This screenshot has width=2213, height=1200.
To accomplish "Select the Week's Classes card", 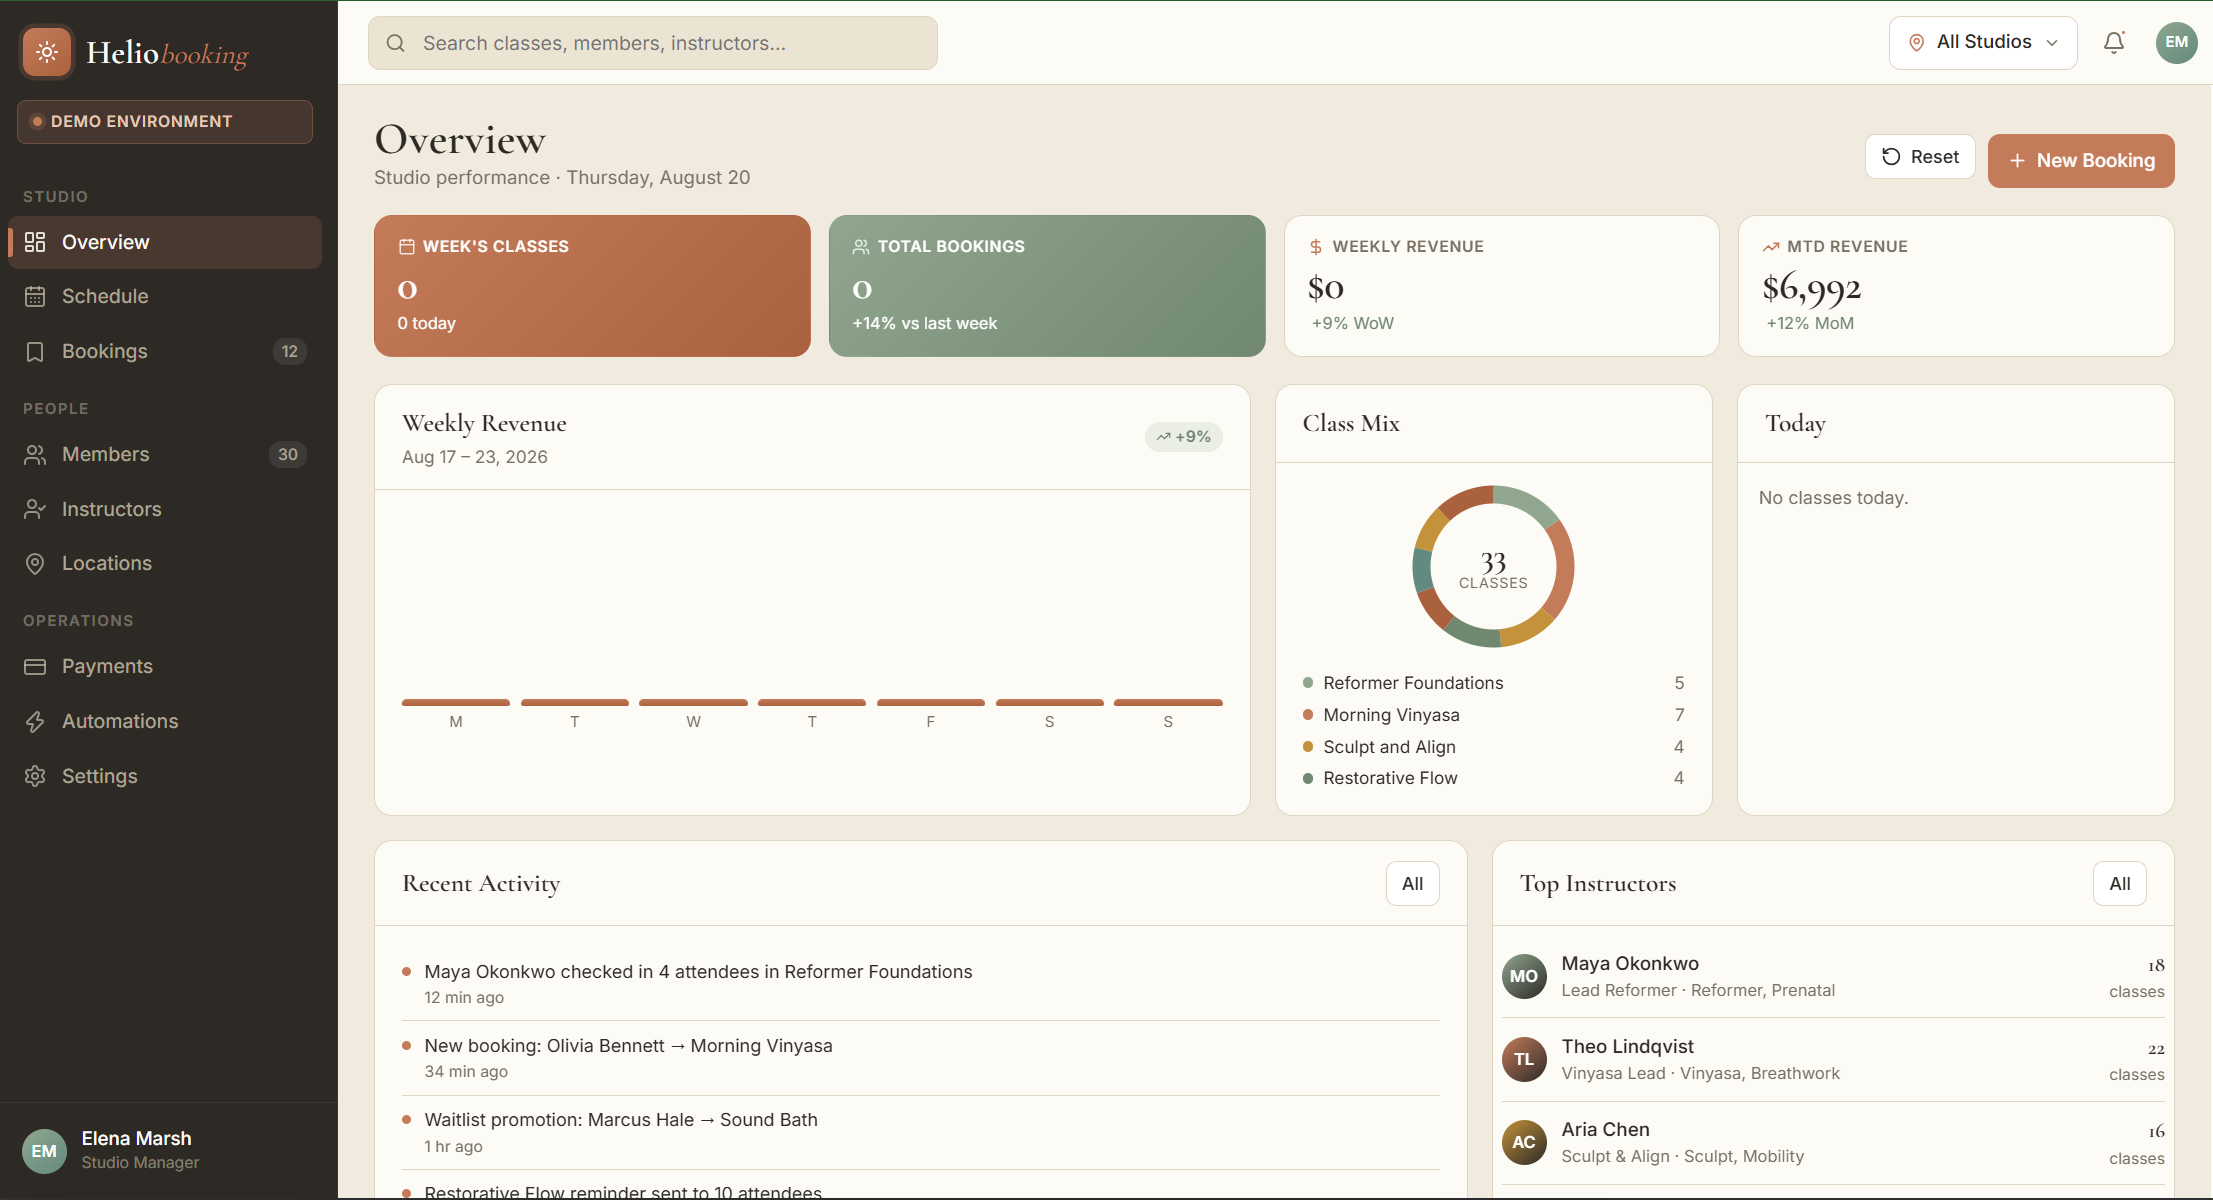I will 592,286.
